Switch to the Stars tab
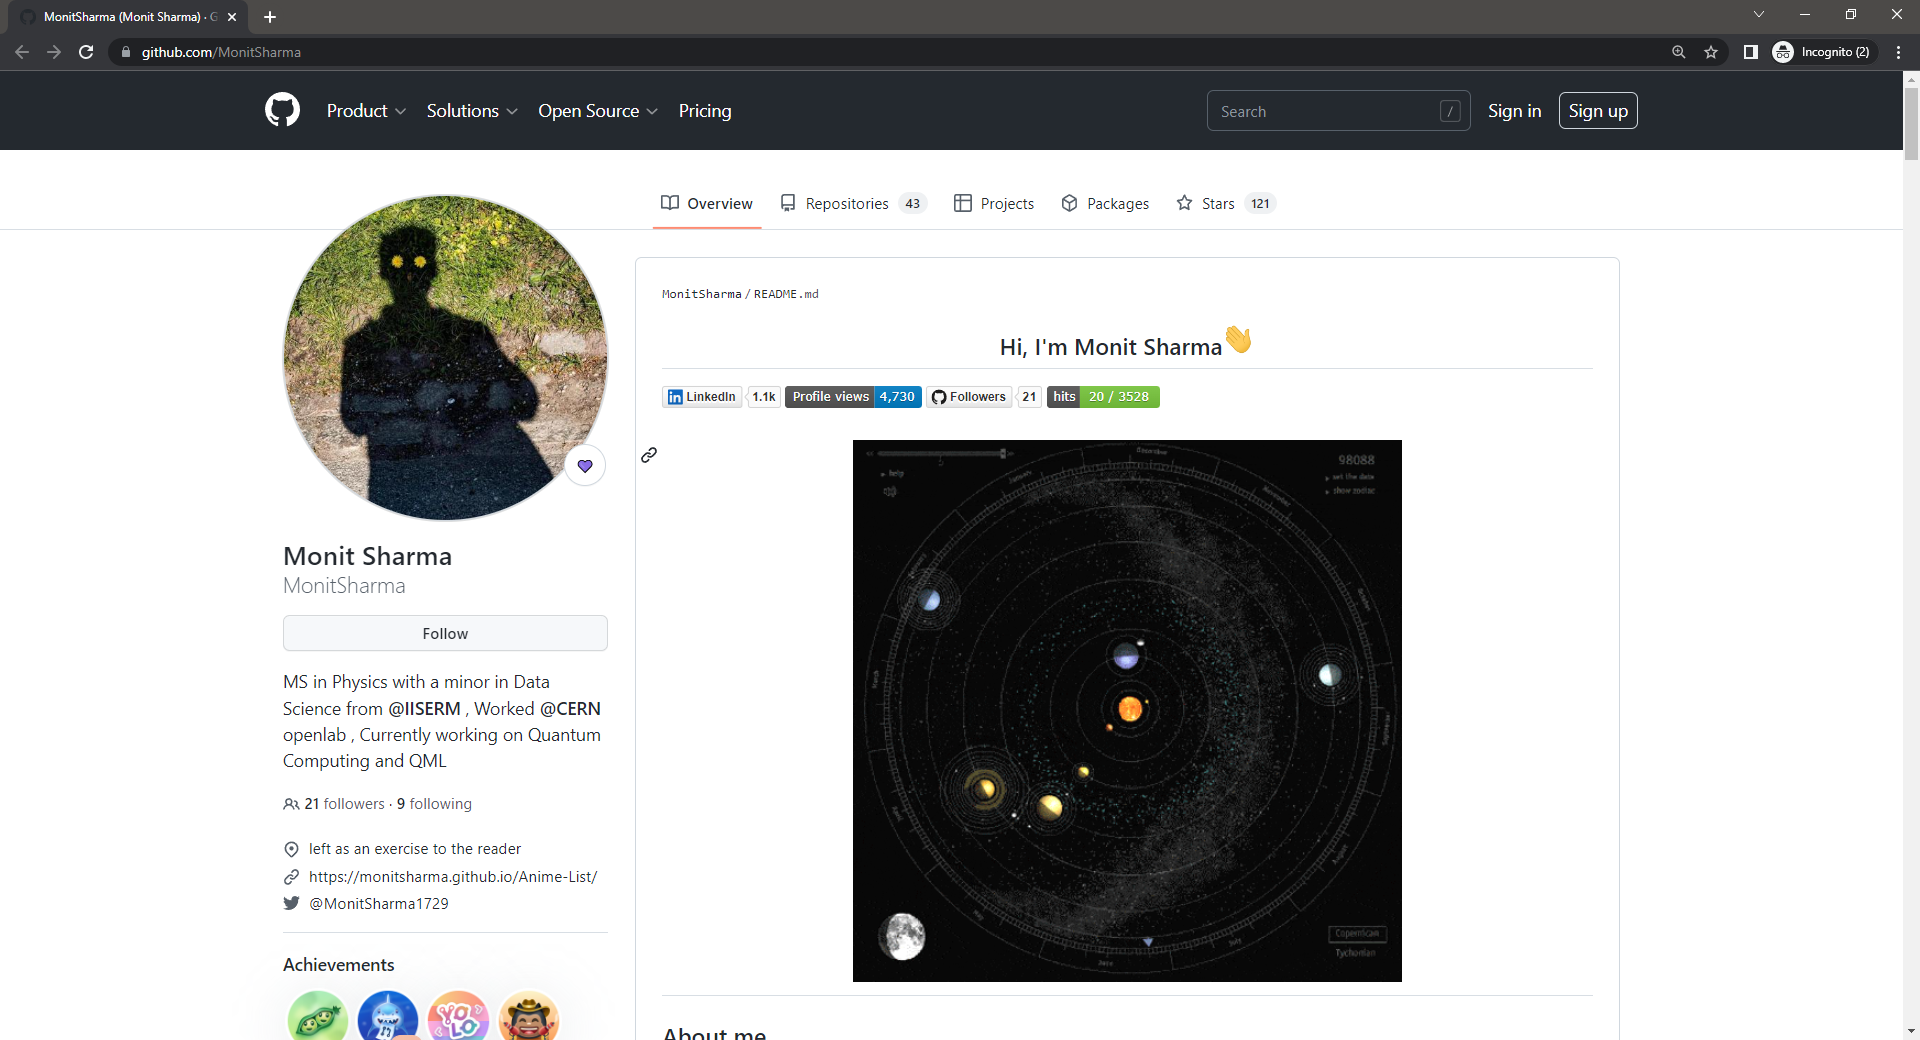 pyautogui.click(x=1226, y=203)
